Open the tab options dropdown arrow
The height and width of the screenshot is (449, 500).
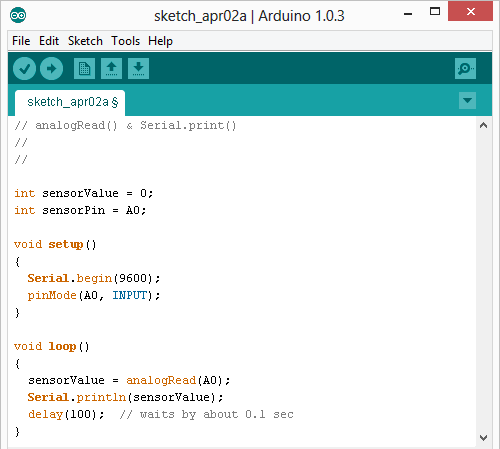[467, 100]
